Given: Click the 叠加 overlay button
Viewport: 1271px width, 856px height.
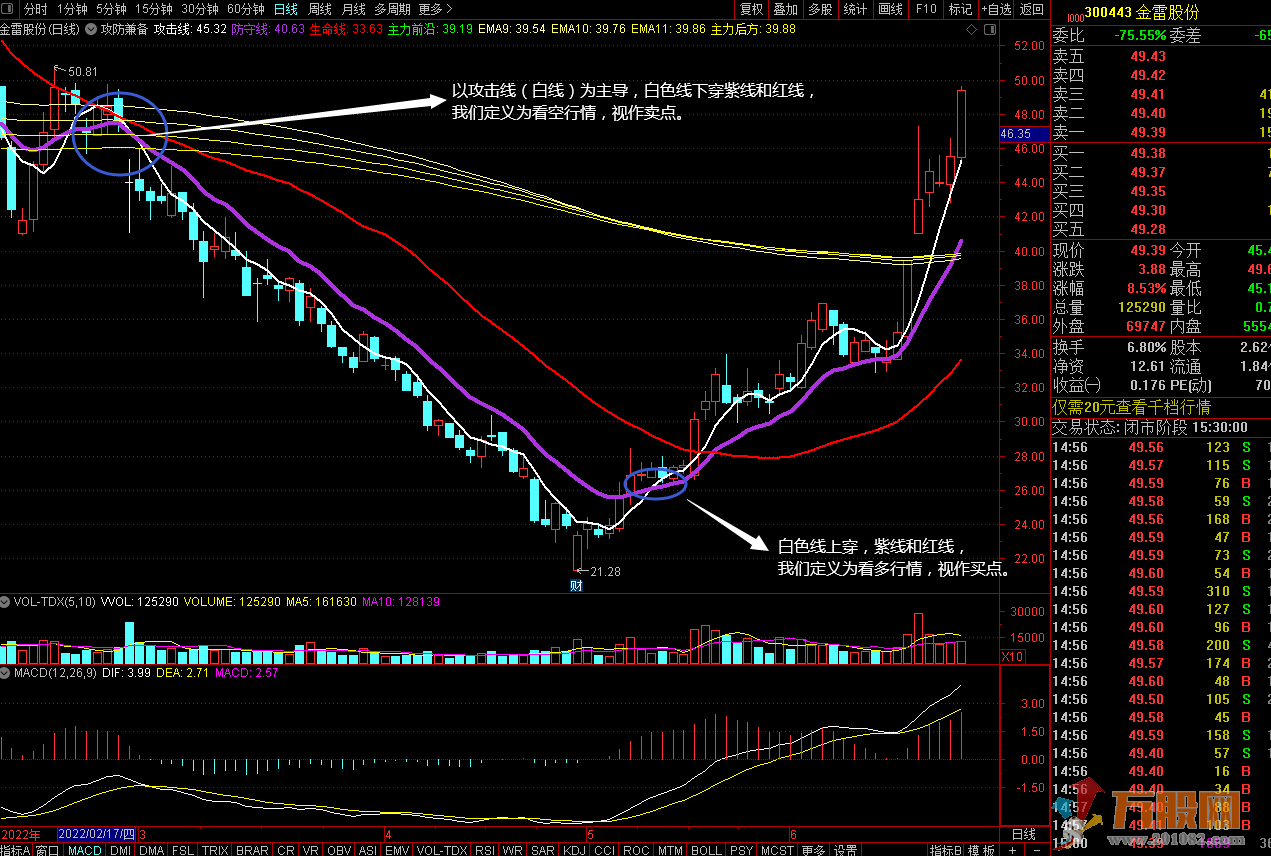Looking at the screenshot, I should 786,9.
